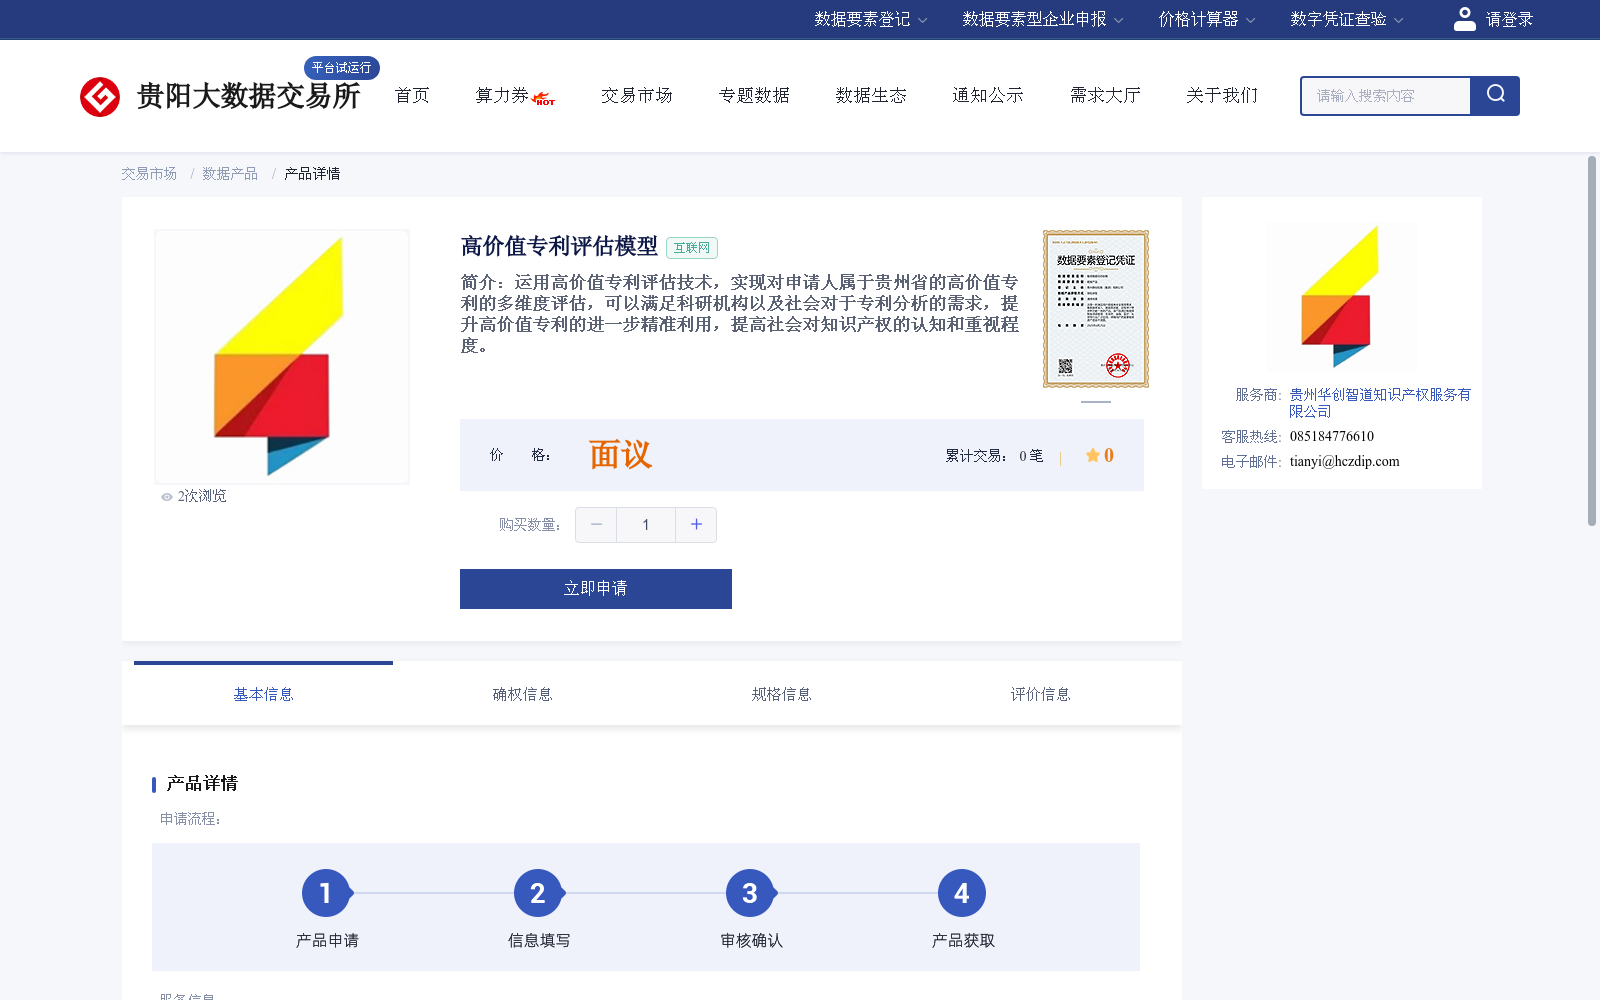Click the 面议 price text

click(620, 455)
